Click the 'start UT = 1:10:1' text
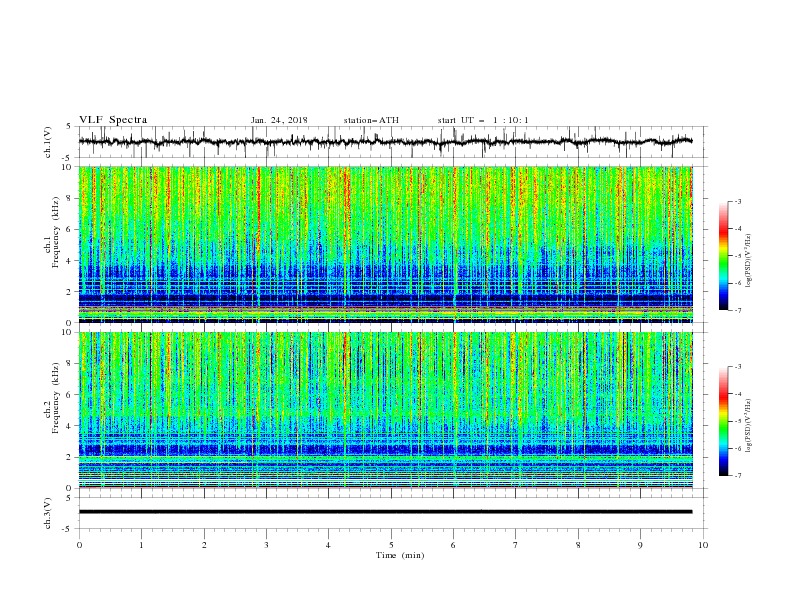The height and width of the screenshot is (612, 792). [x=483, y=120]
